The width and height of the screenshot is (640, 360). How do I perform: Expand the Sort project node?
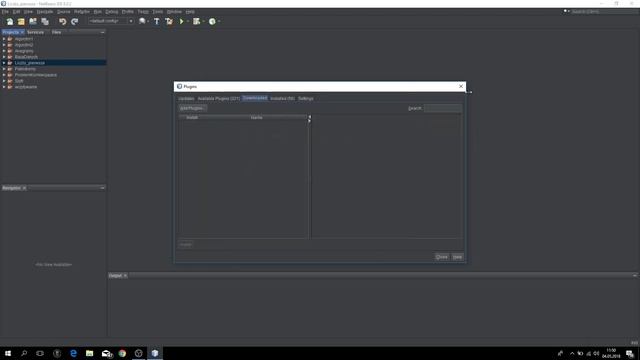(x=4, y=81)
